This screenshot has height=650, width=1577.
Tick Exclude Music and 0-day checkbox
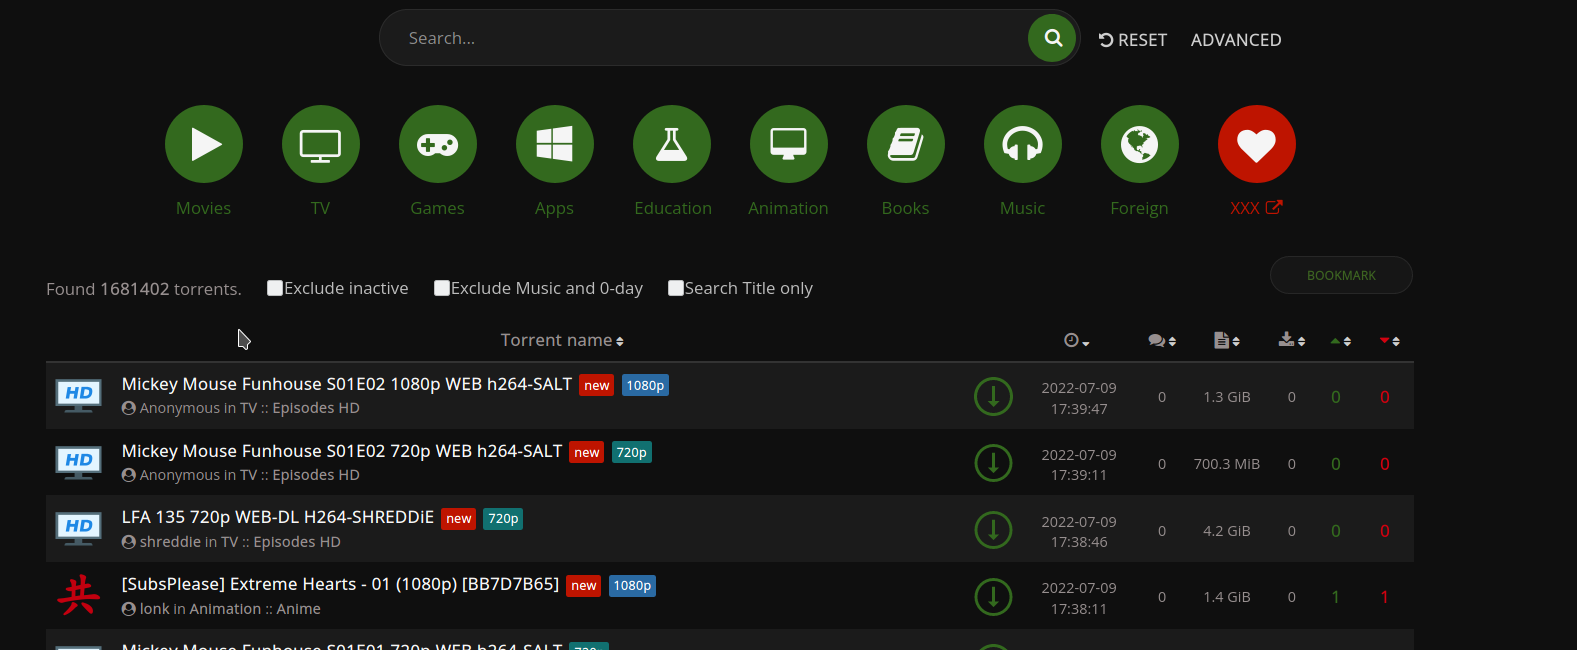coord(442,288)
